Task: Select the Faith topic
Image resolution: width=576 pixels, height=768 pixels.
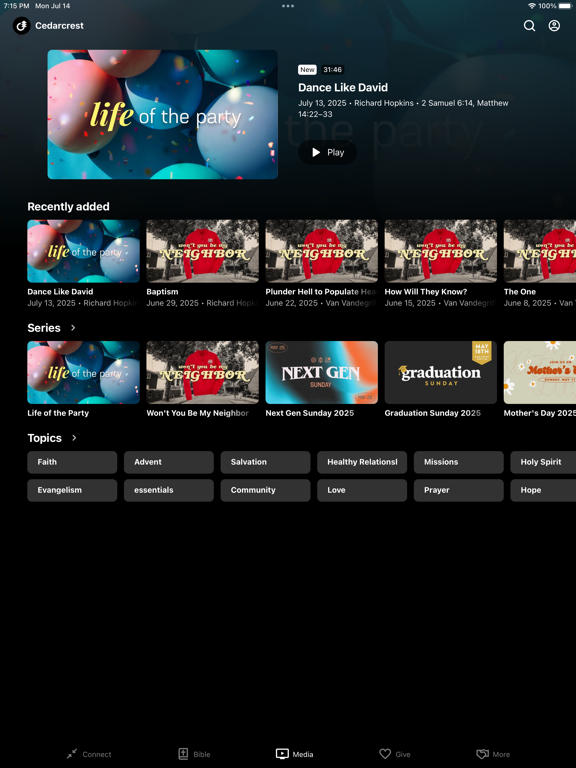Action: pyautogui.click(x=72, y=462)
